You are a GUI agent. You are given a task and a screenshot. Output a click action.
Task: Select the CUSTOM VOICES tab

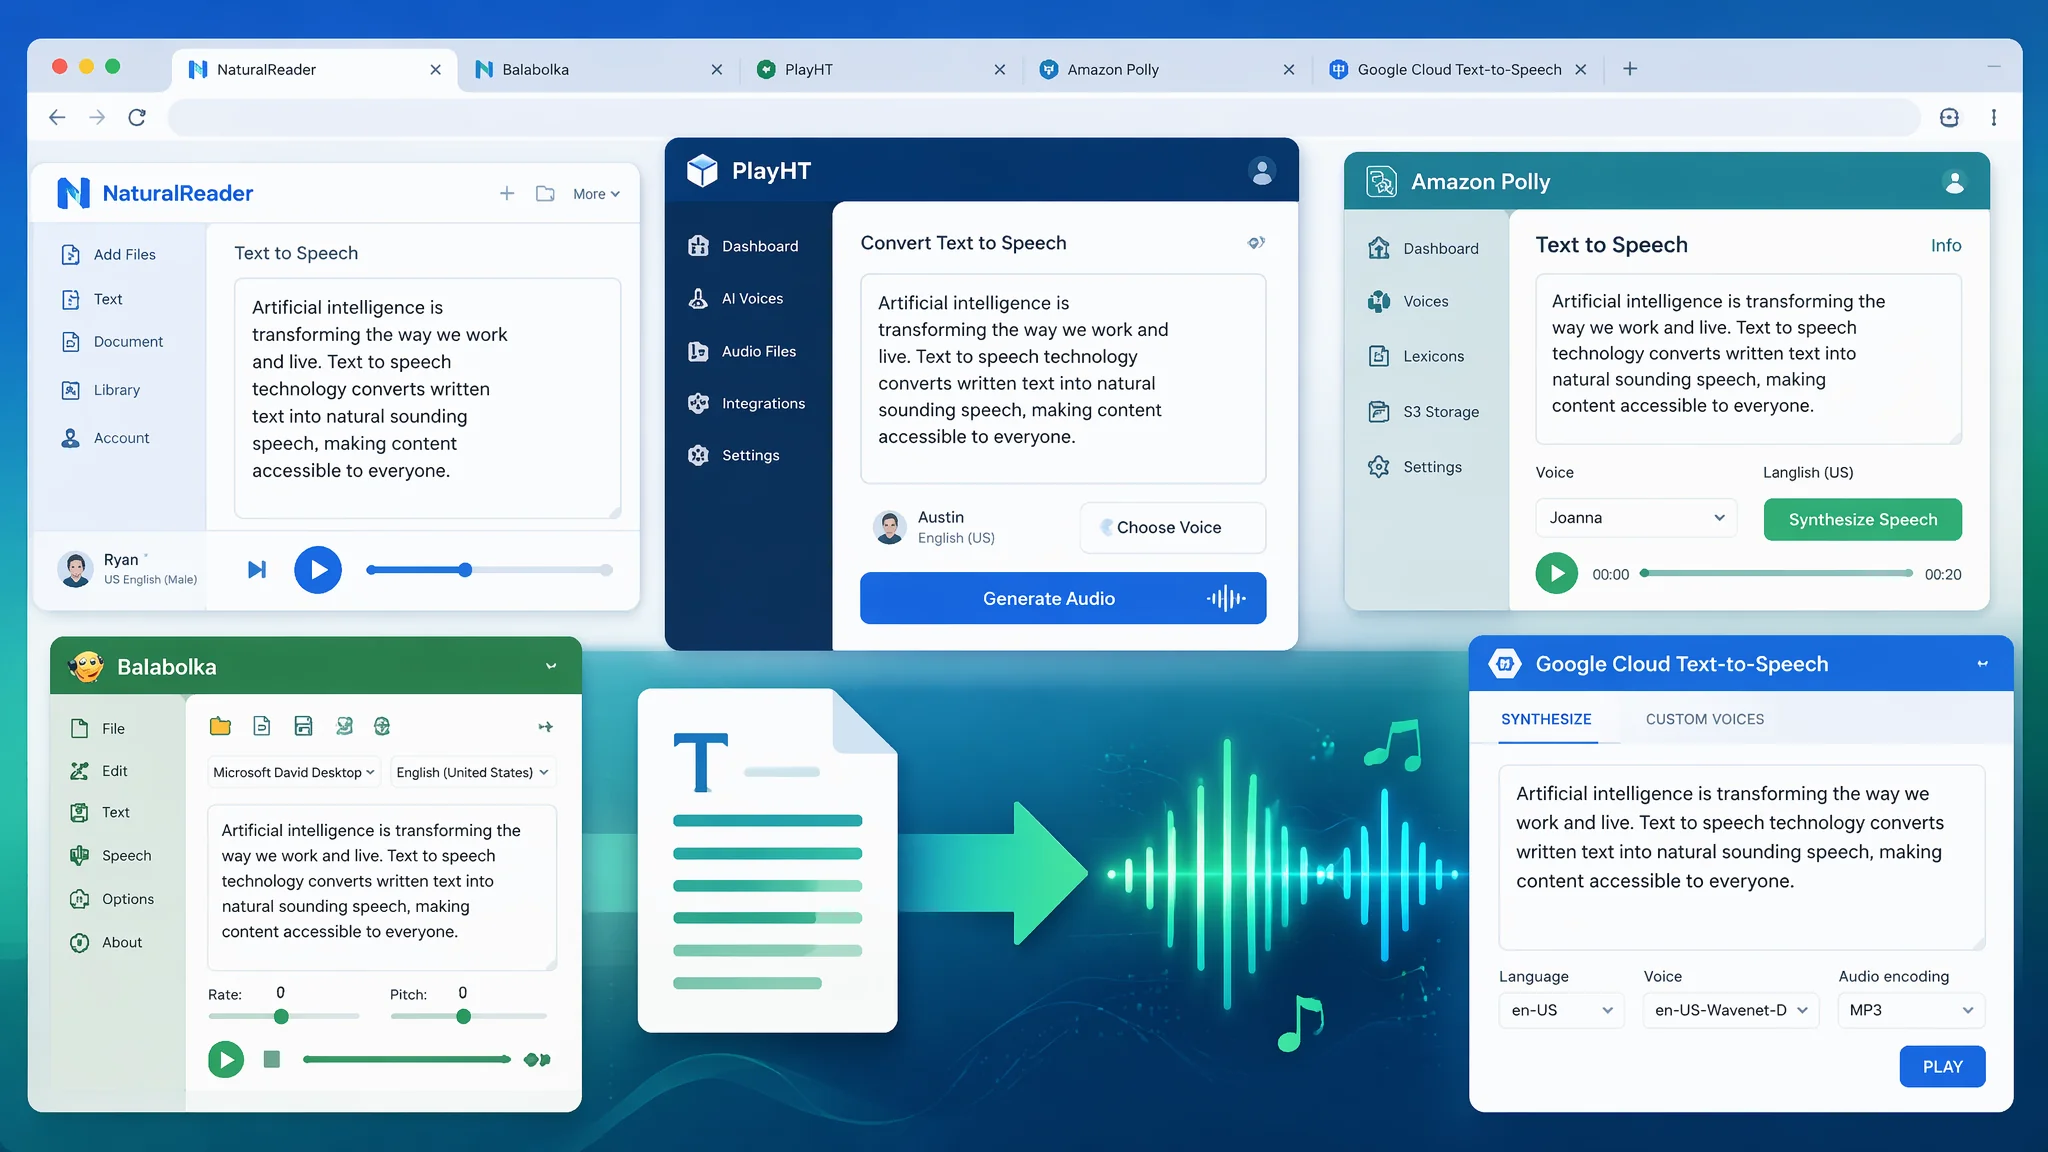click(x=1705, y=719)
